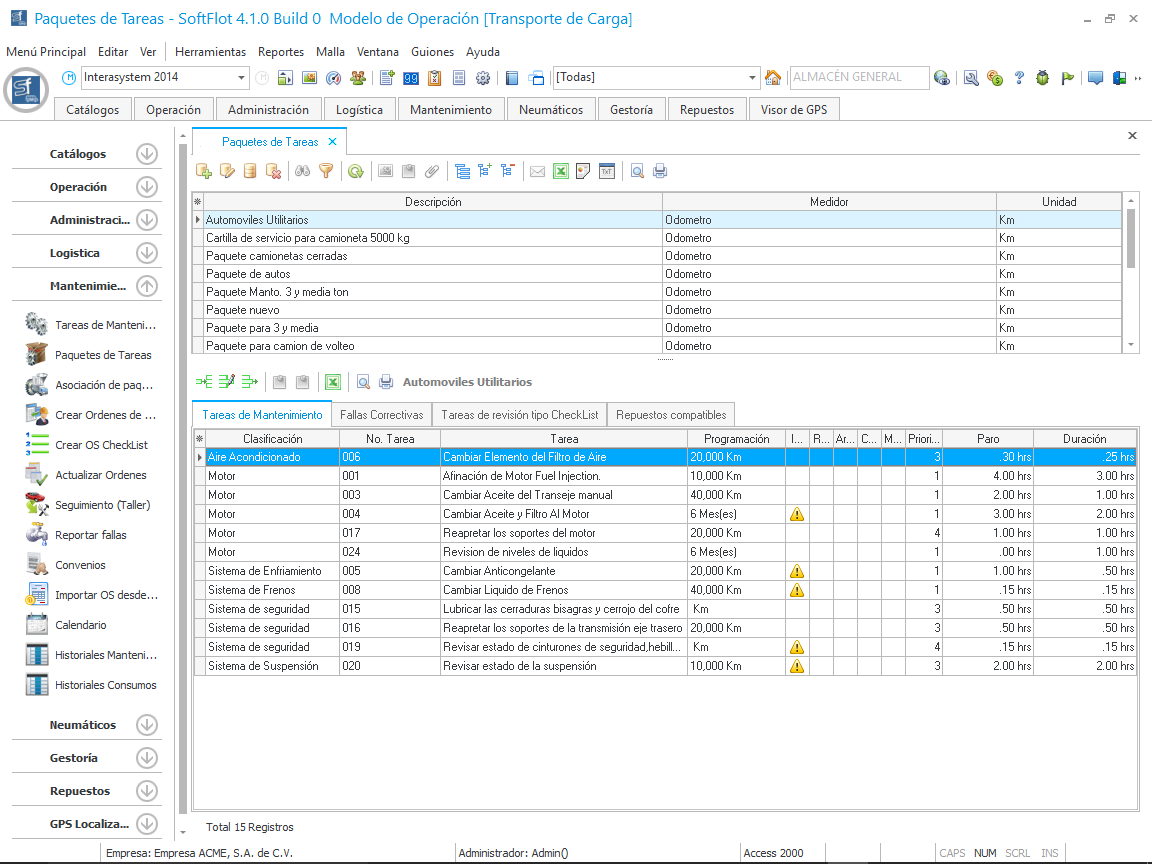Refresh the task packages list

(x=356, y=171)
